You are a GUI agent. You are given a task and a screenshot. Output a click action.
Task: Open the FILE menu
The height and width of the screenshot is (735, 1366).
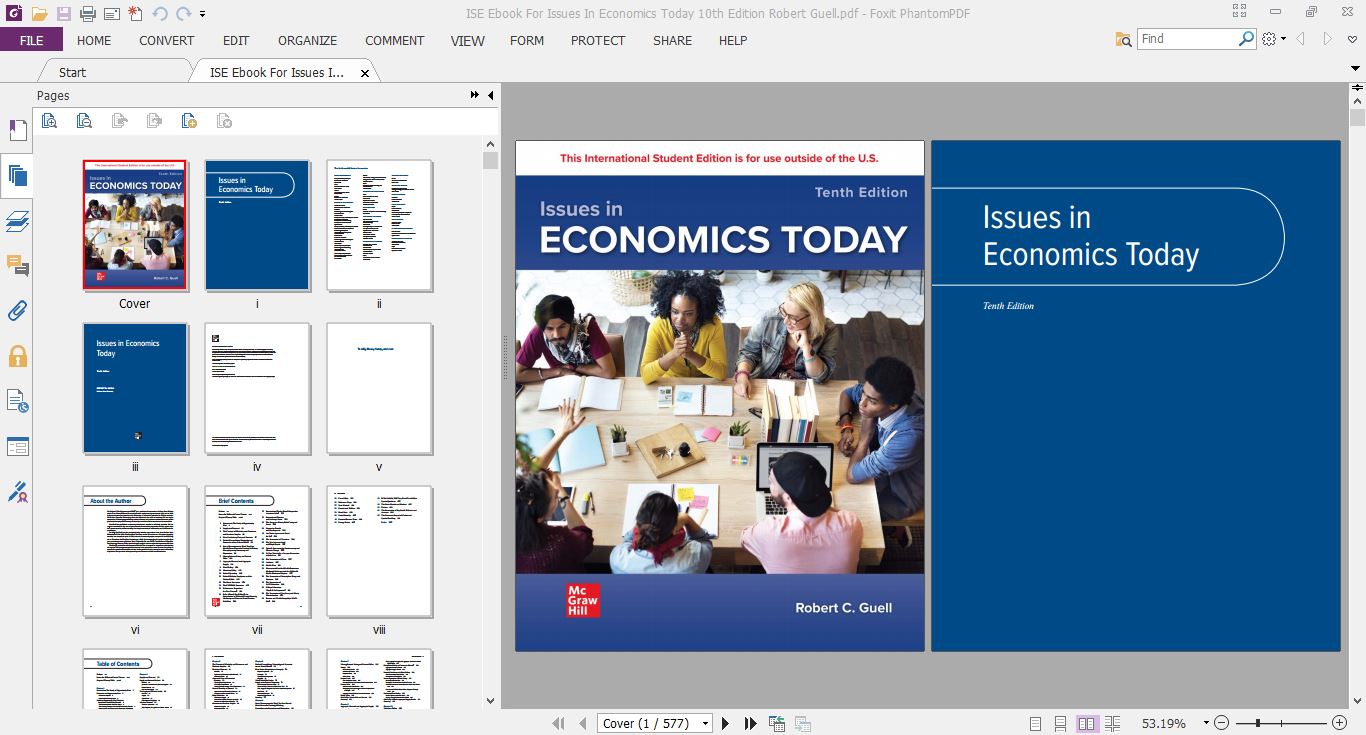31,40
